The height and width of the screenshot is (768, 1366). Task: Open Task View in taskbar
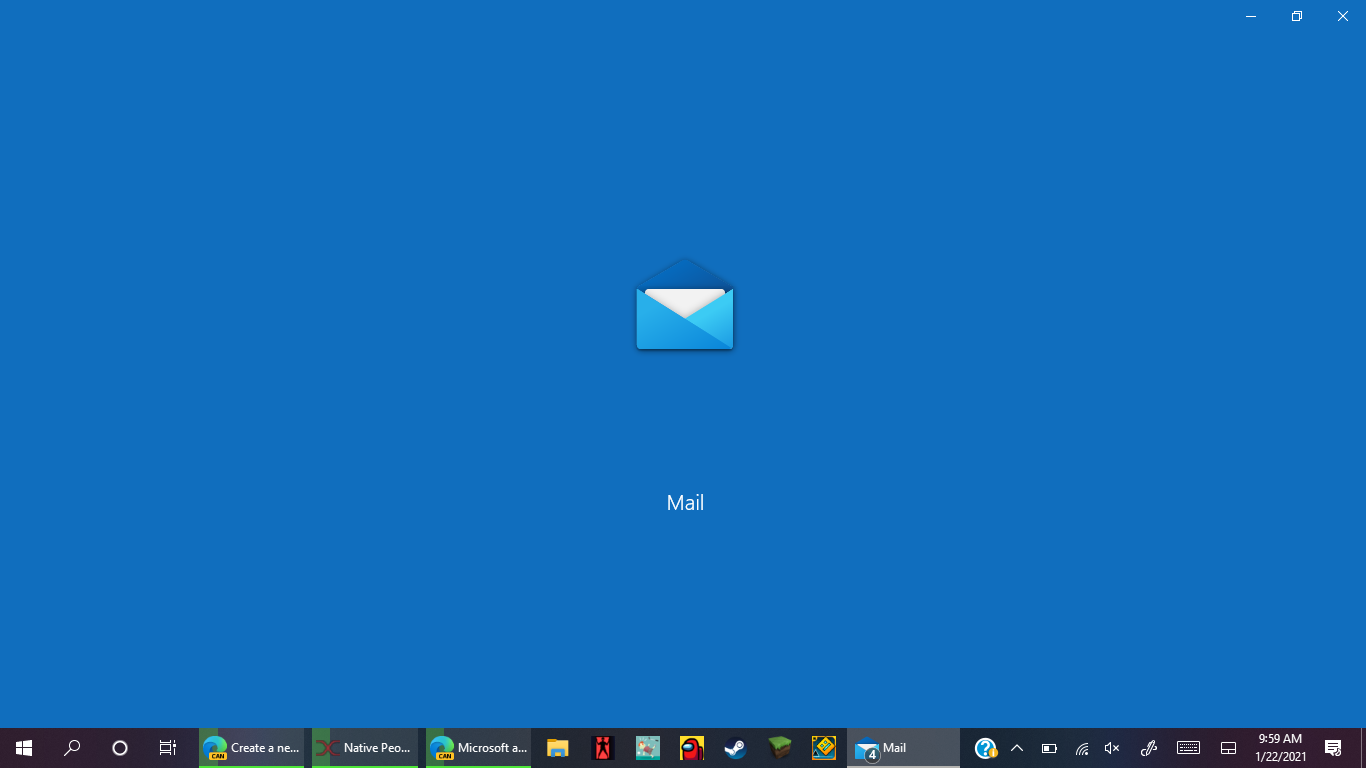168,748
